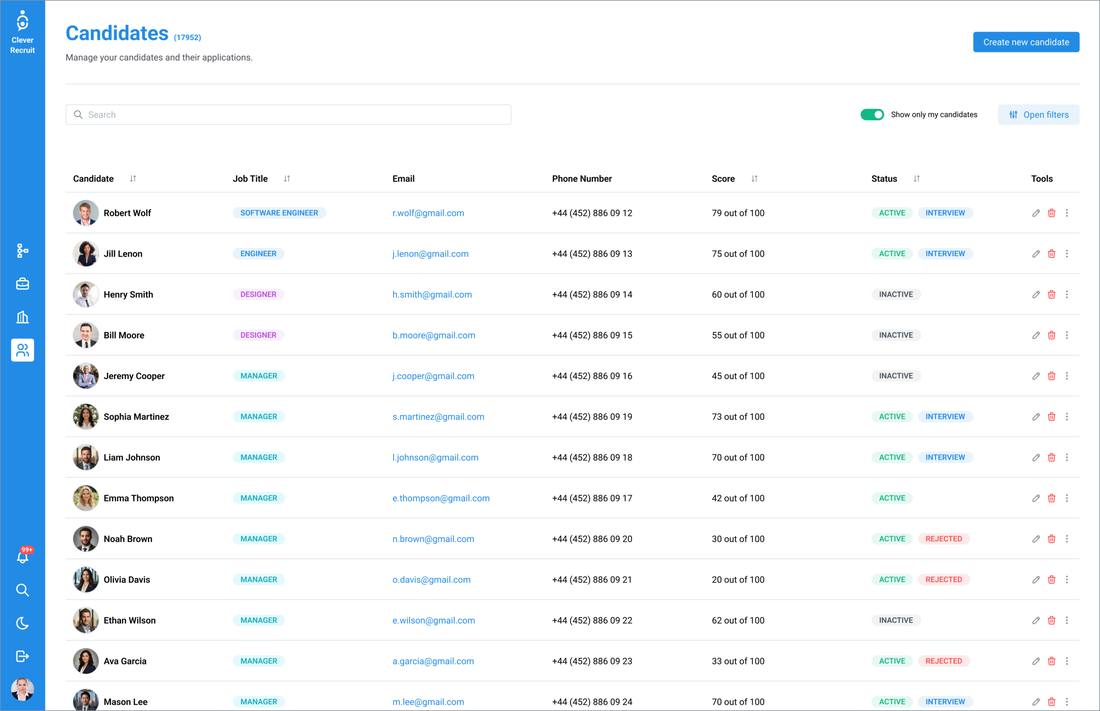This screenshot has width=1100, height=711.
Task: Click Create new candidate button
Action: tap(1026, 42)
